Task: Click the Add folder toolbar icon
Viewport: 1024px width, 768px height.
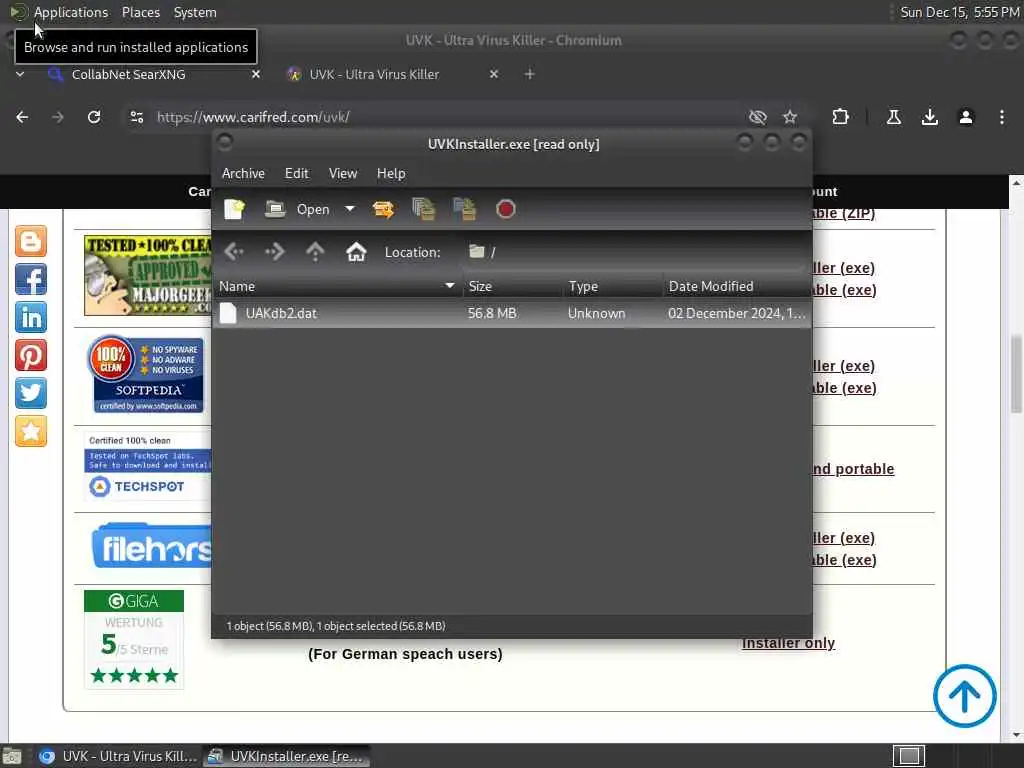Action: (464, 209)
